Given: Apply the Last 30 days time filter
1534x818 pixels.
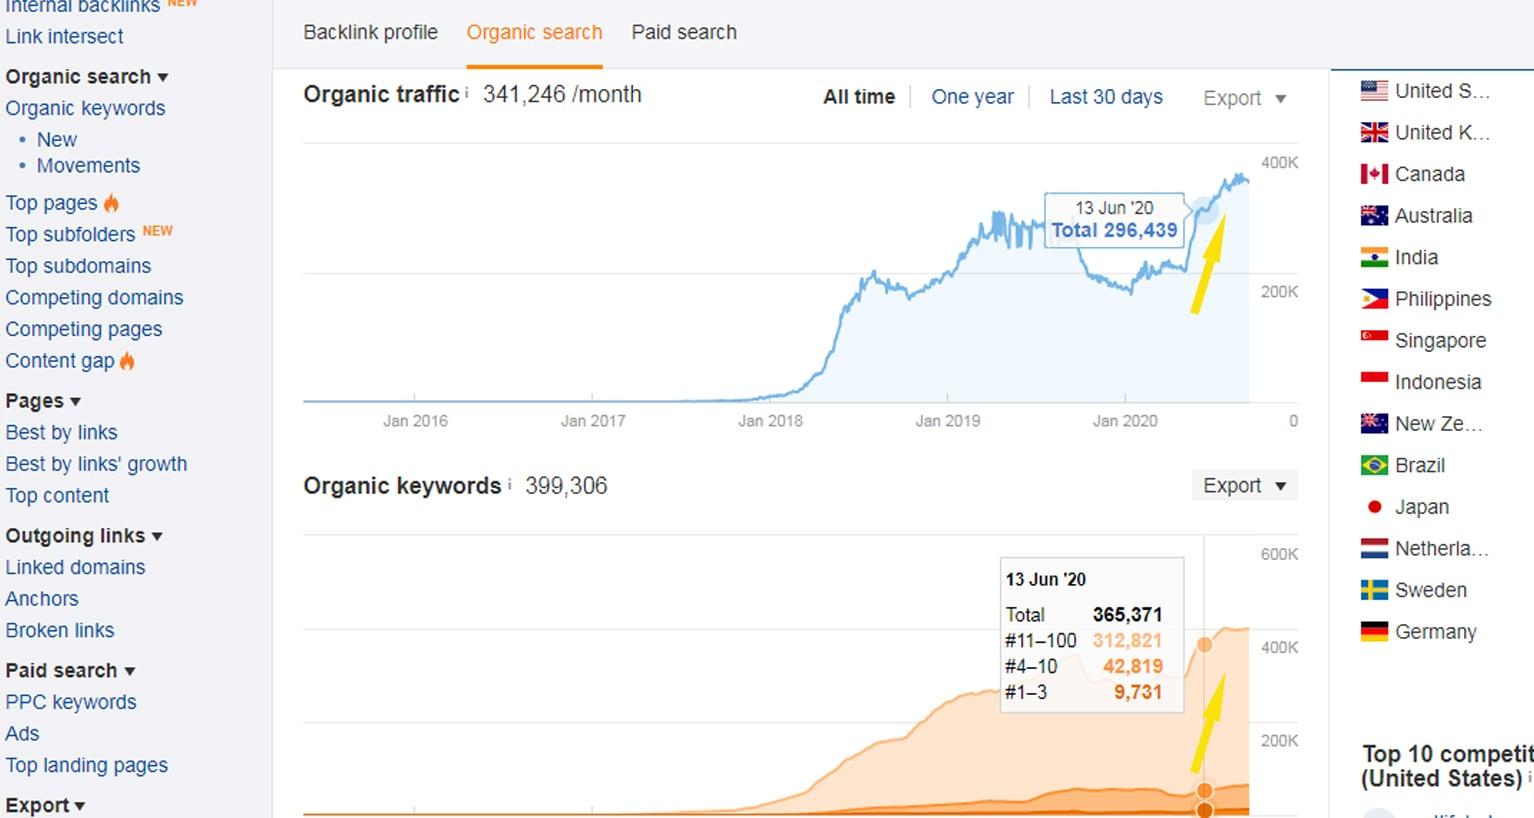Looking at the screenshot, I should 1106,96.
